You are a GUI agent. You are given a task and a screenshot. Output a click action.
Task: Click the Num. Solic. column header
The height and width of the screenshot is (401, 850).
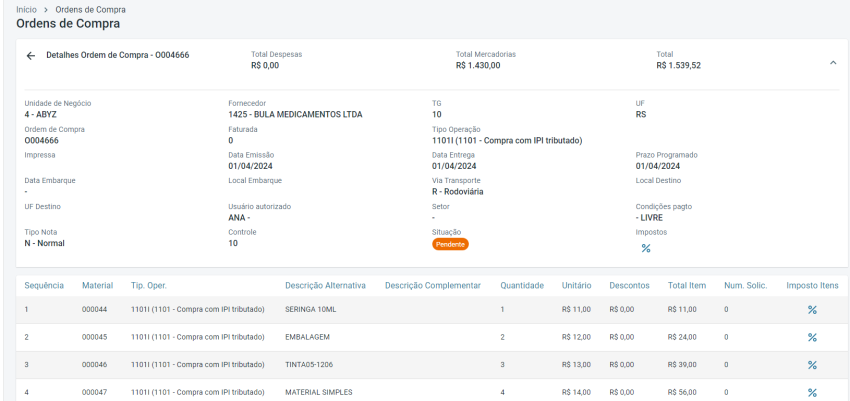(x=746, y=286)
